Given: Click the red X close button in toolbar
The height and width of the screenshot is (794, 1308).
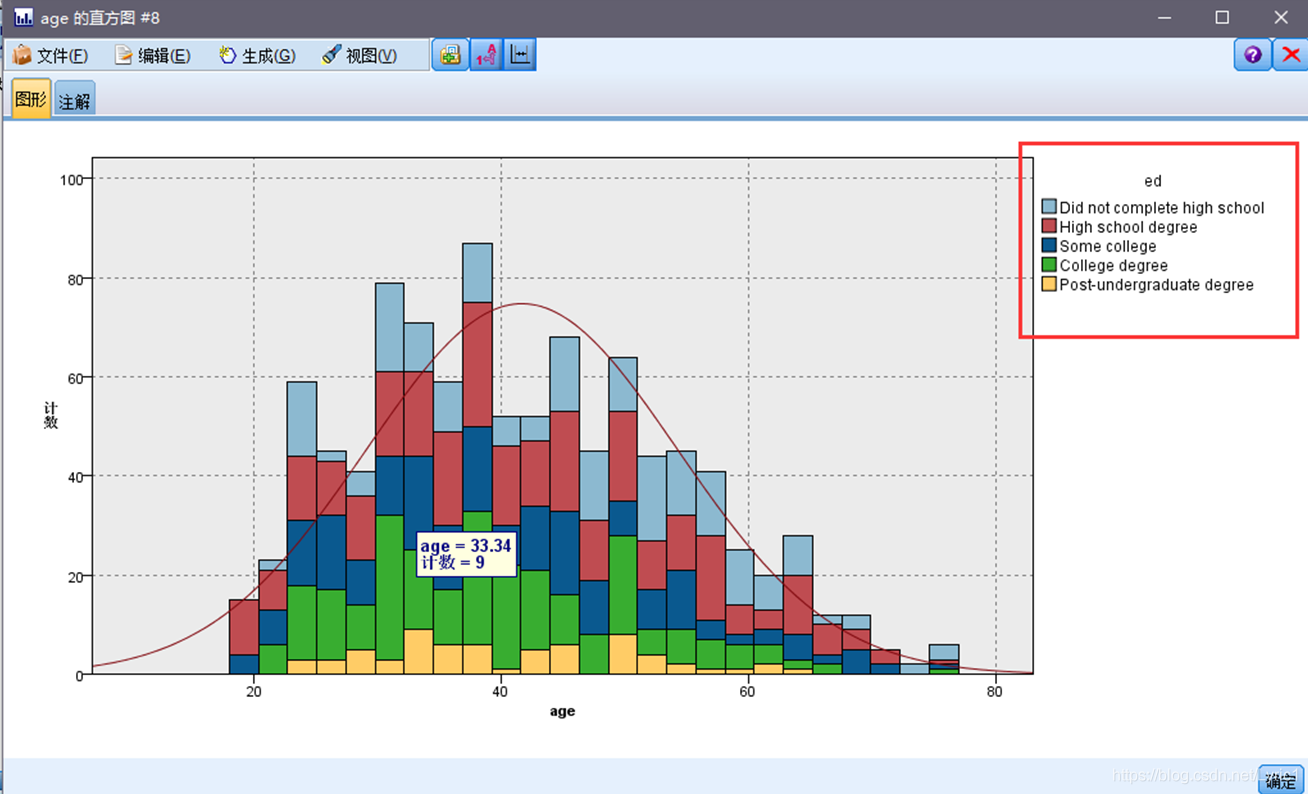Looking at the screenshot, I should [x=1290, y=55].
